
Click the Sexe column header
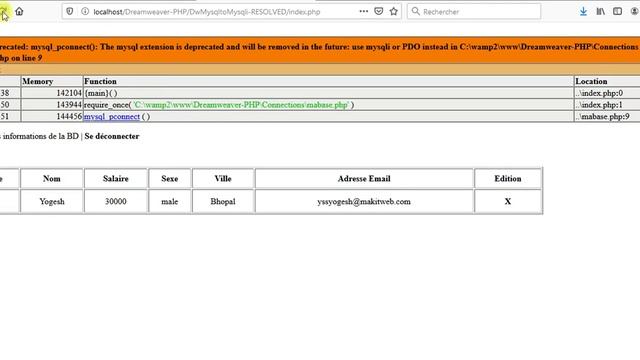click(x=169, y=179)
